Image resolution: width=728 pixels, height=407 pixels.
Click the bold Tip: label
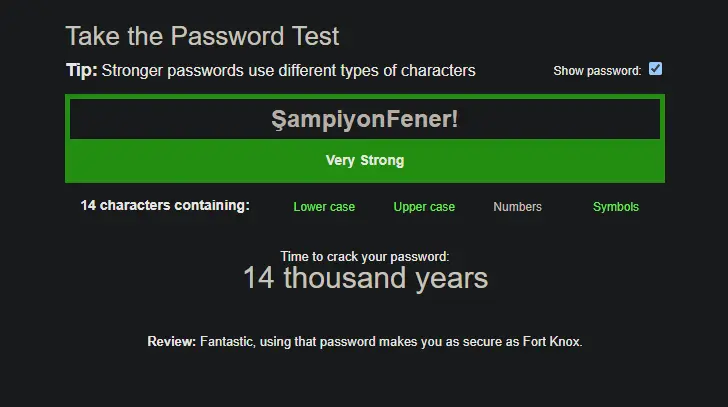[82, 71]
